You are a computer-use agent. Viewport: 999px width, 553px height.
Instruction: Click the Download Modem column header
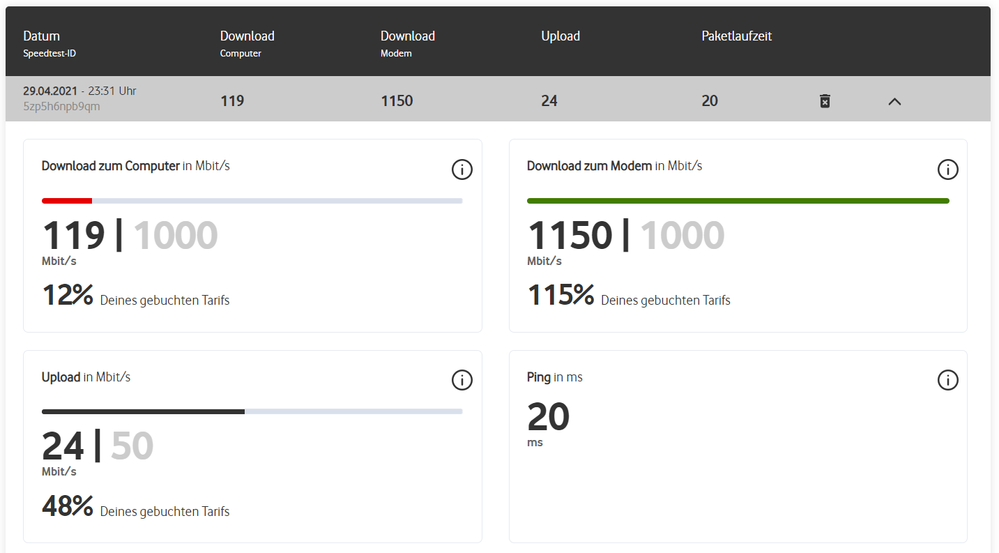407,37
